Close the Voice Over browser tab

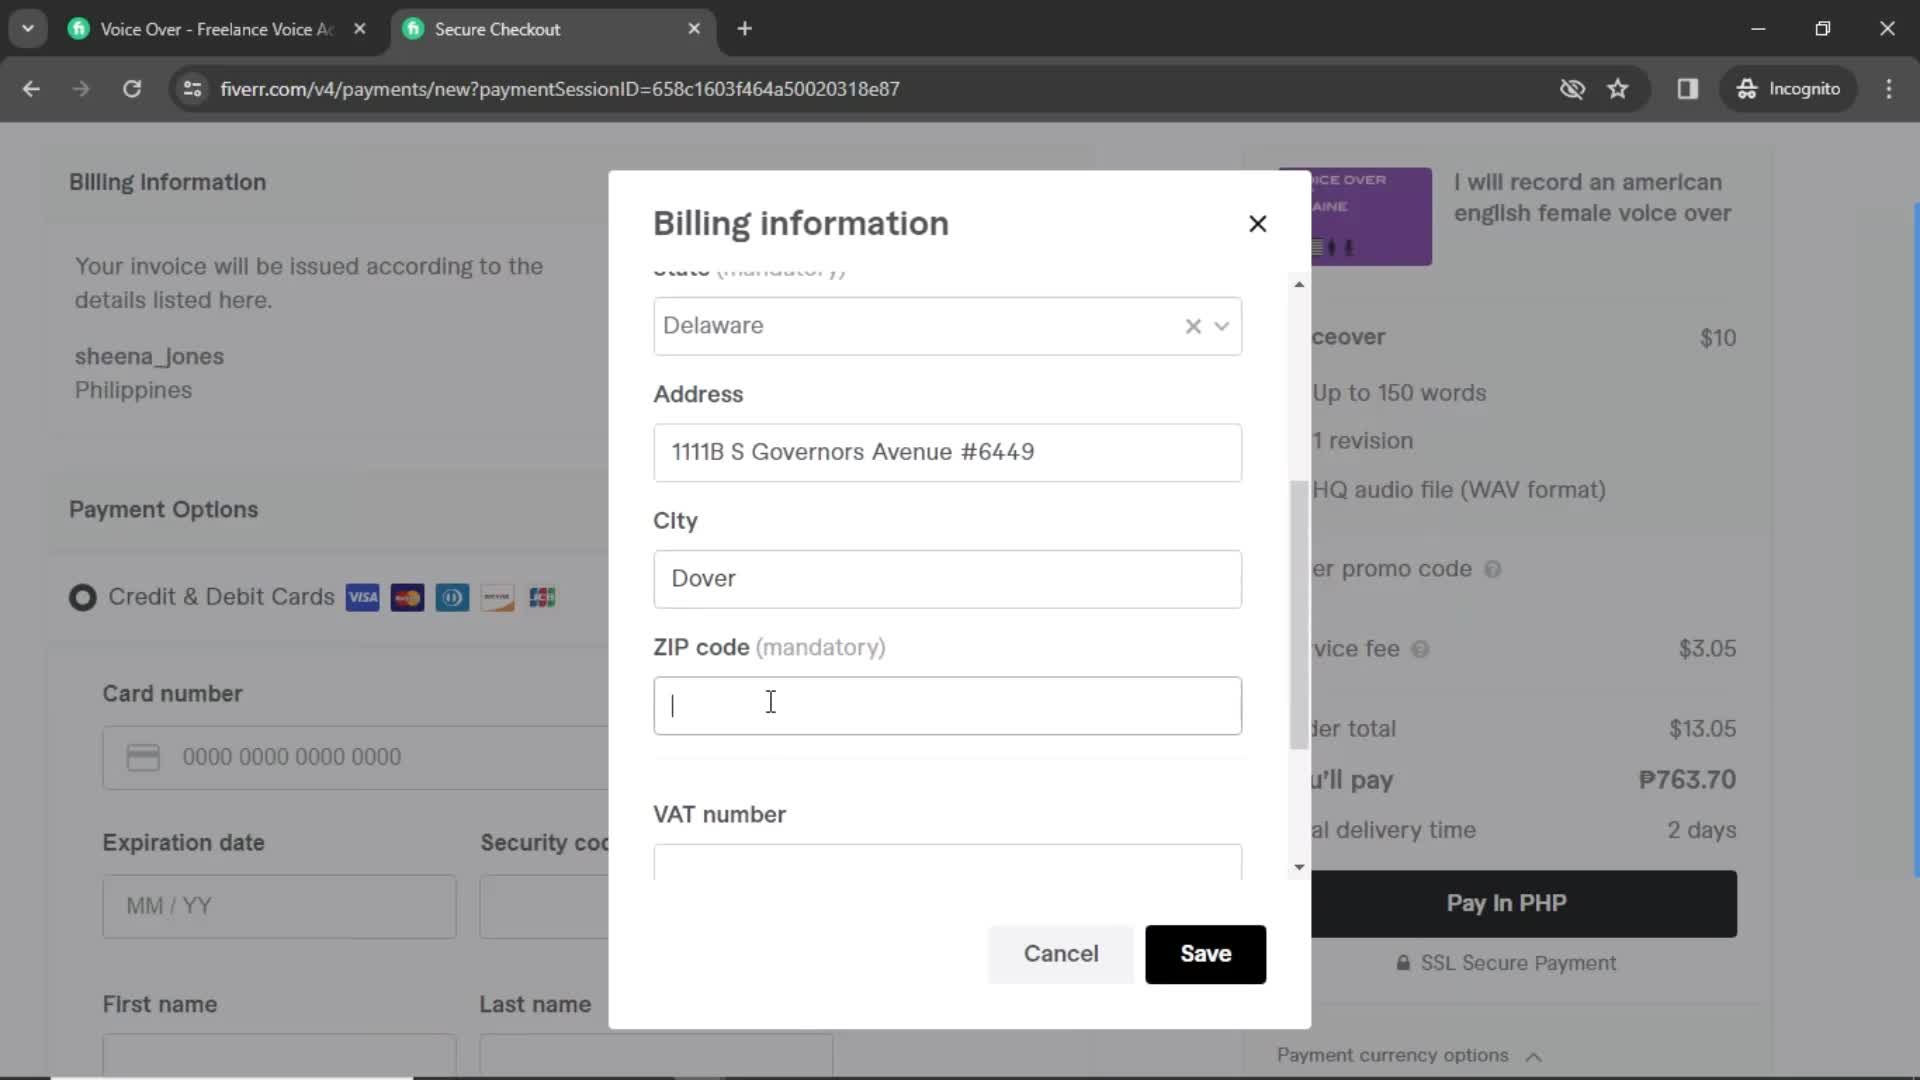pyautogui.click(x=360, y=29)
